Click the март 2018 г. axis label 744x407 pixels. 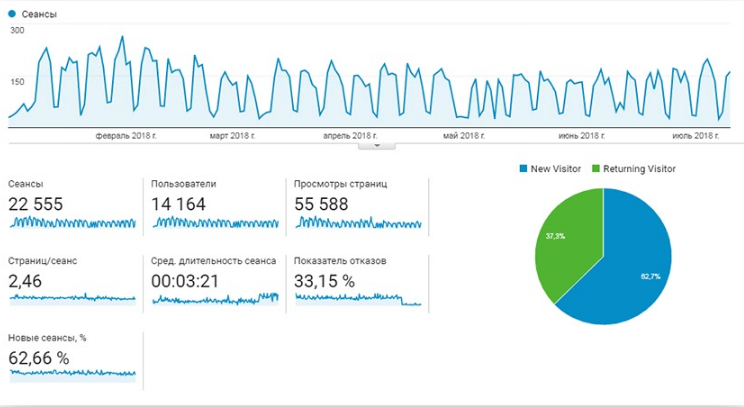pyautogui.click(x=232, y=136)
